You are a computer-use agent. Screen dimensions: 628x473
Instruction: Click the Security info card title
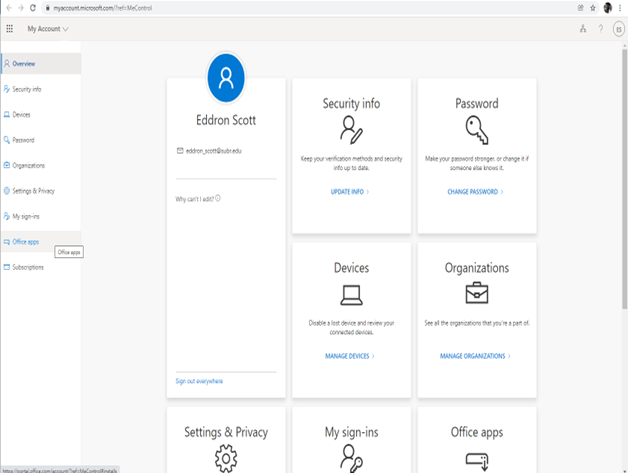(351, 103)
